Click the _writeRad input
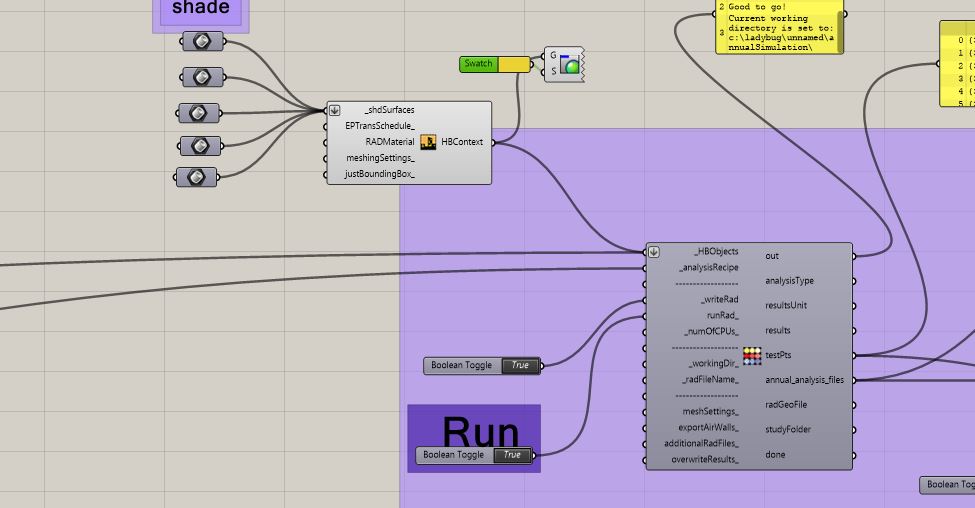 point(720,300)
